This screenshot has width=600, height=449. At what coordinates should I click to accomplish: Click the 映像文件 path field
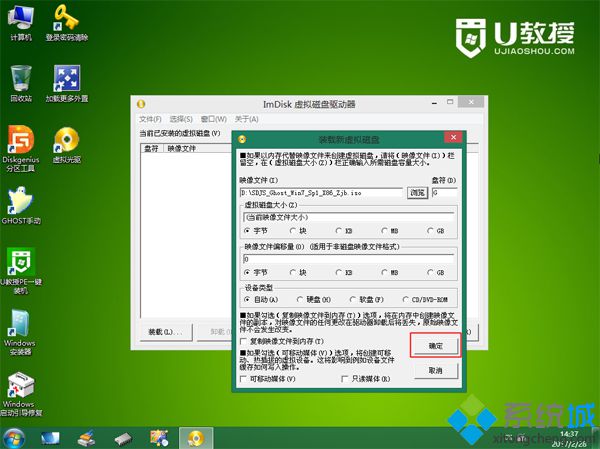[x=321, y=193]
